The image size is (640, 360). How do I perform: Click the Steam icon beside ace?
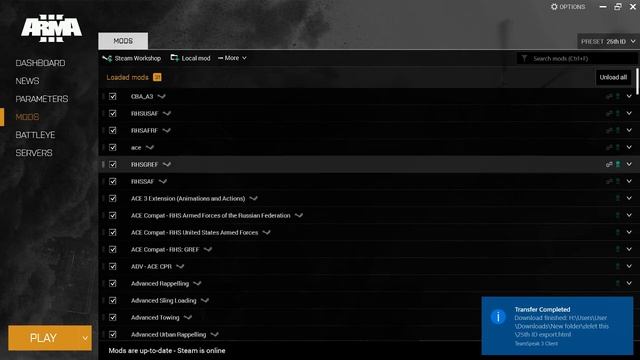pos(150,147)
